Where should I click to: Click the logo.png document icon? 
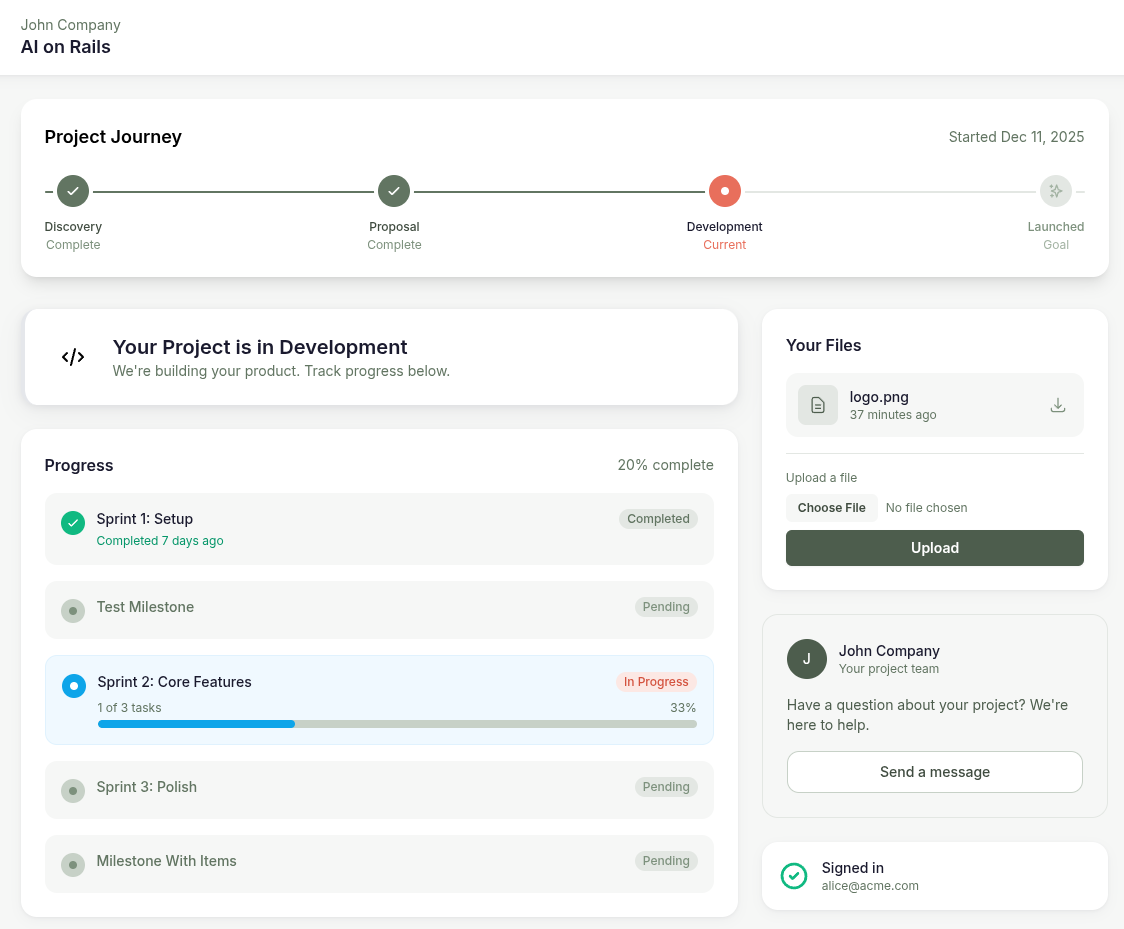point(818,405)
